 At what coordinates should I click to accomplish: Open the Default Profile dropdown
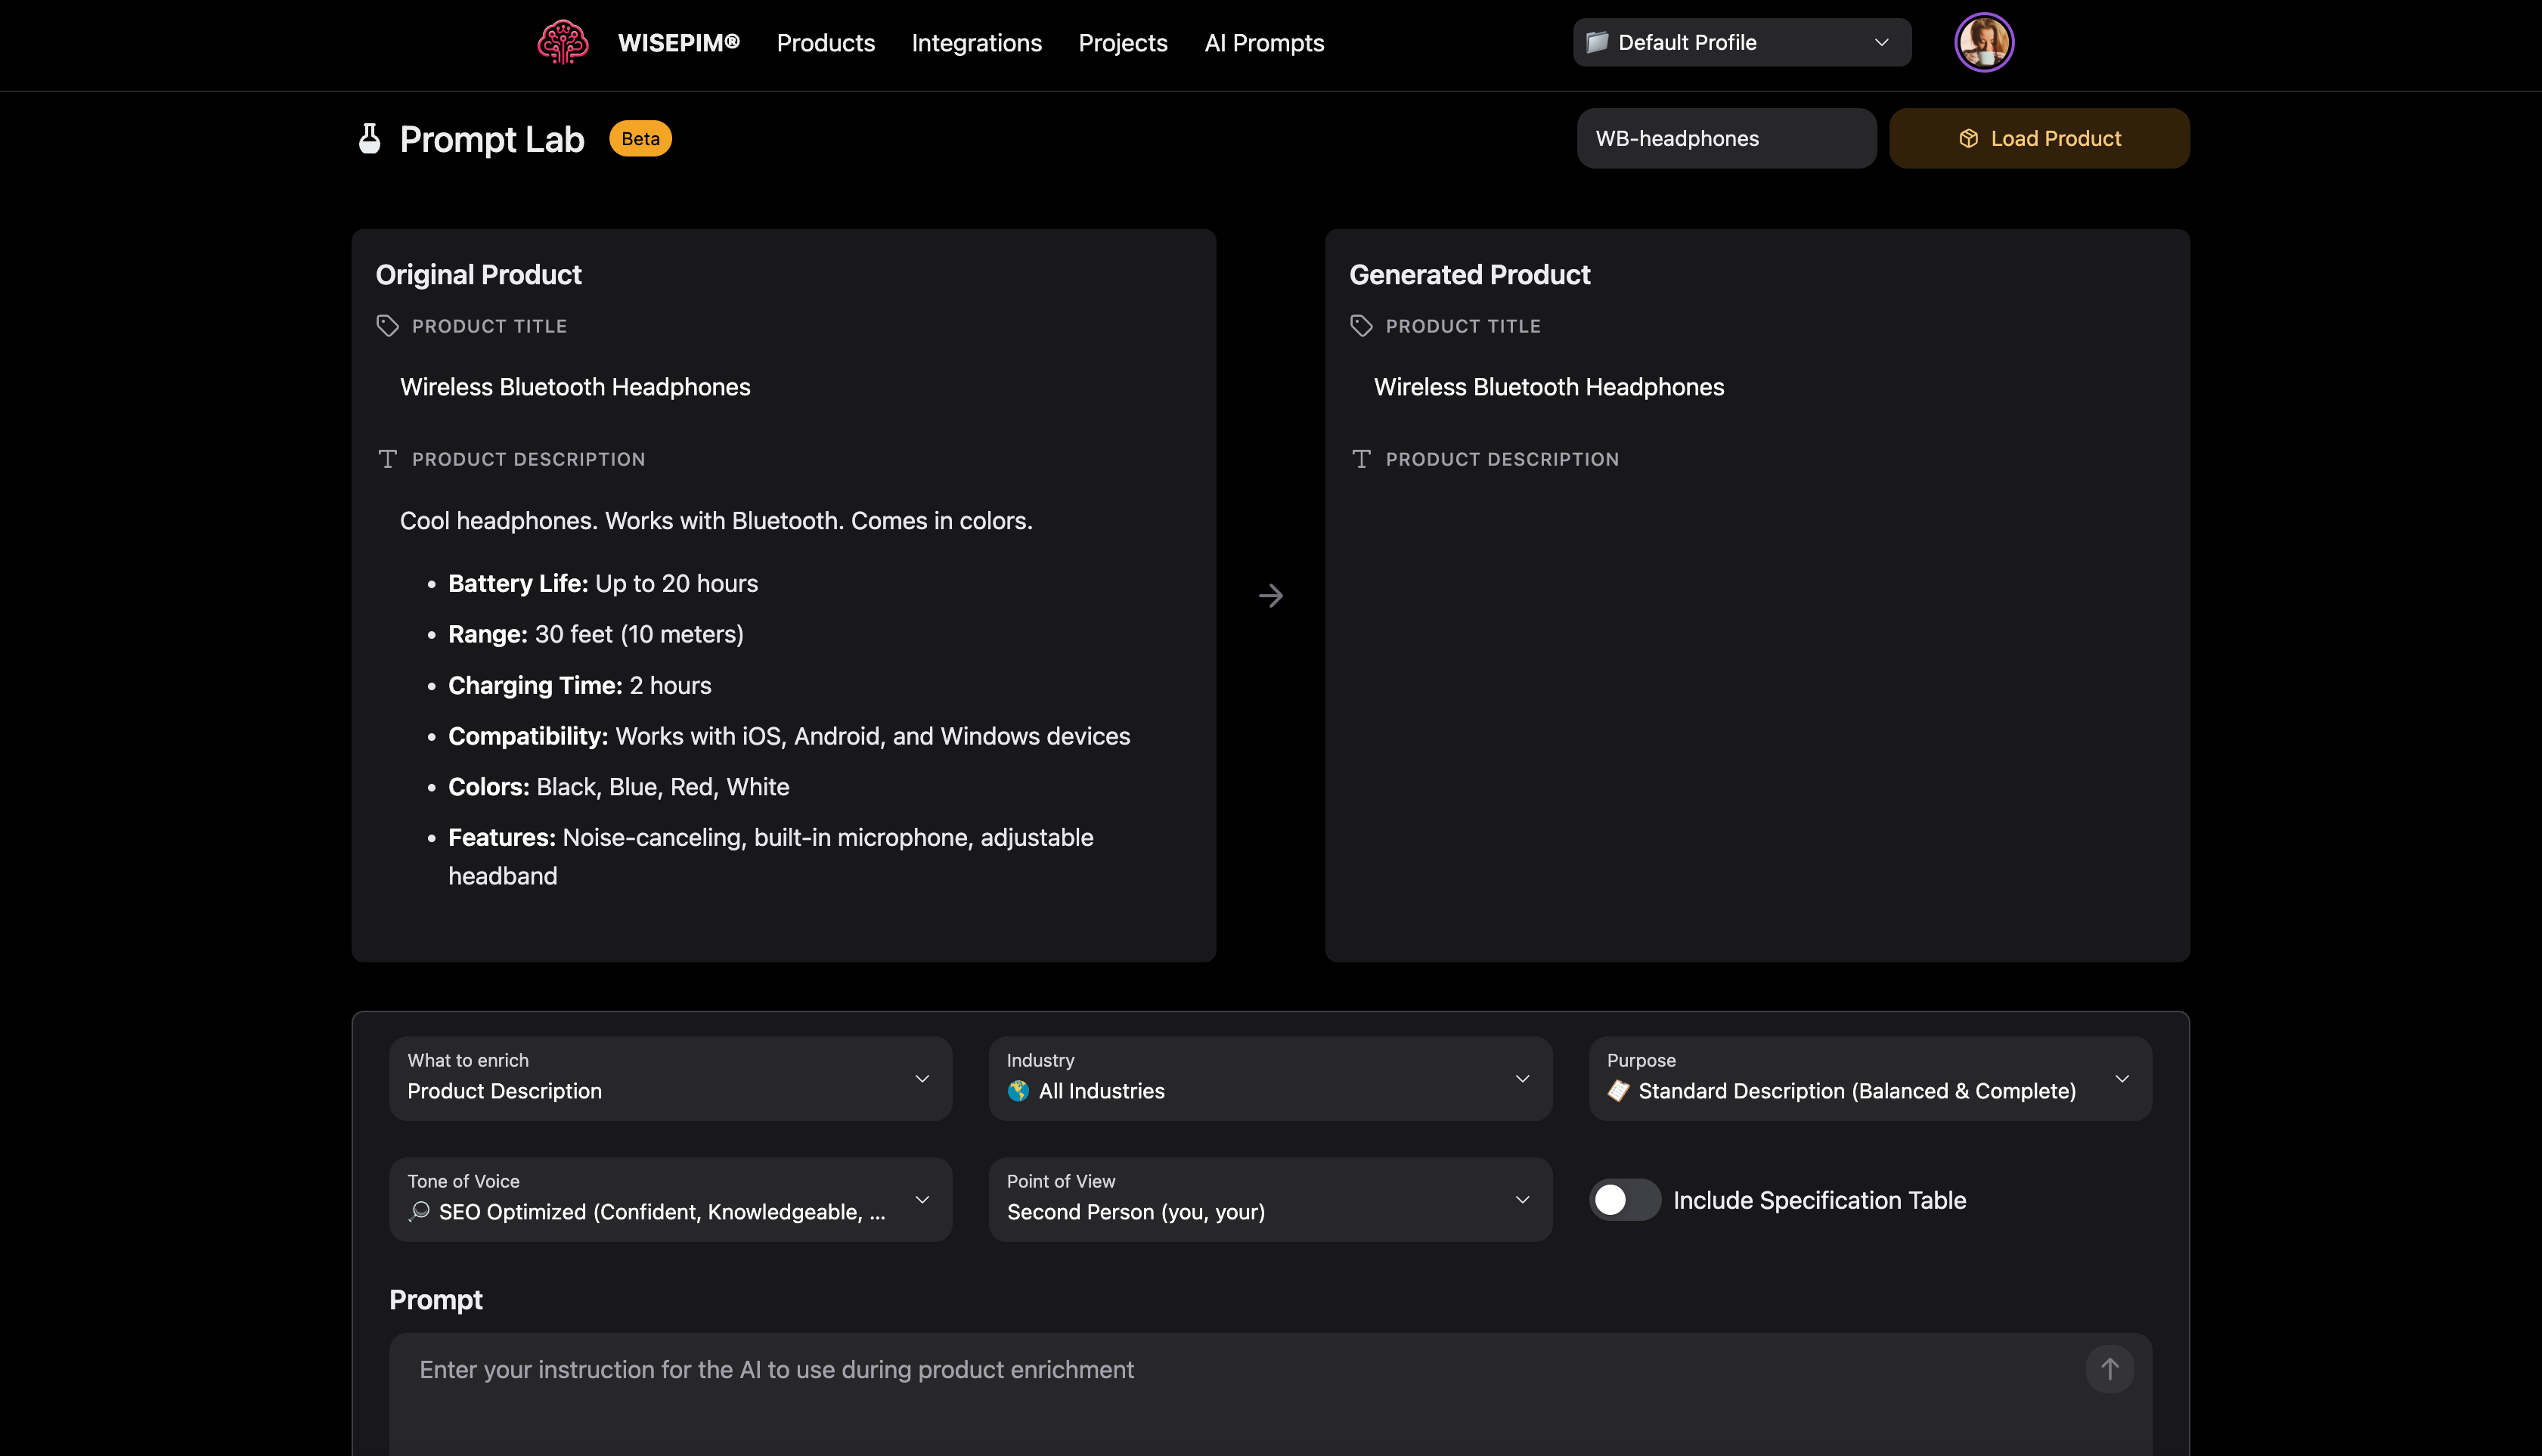[1741, 42]
